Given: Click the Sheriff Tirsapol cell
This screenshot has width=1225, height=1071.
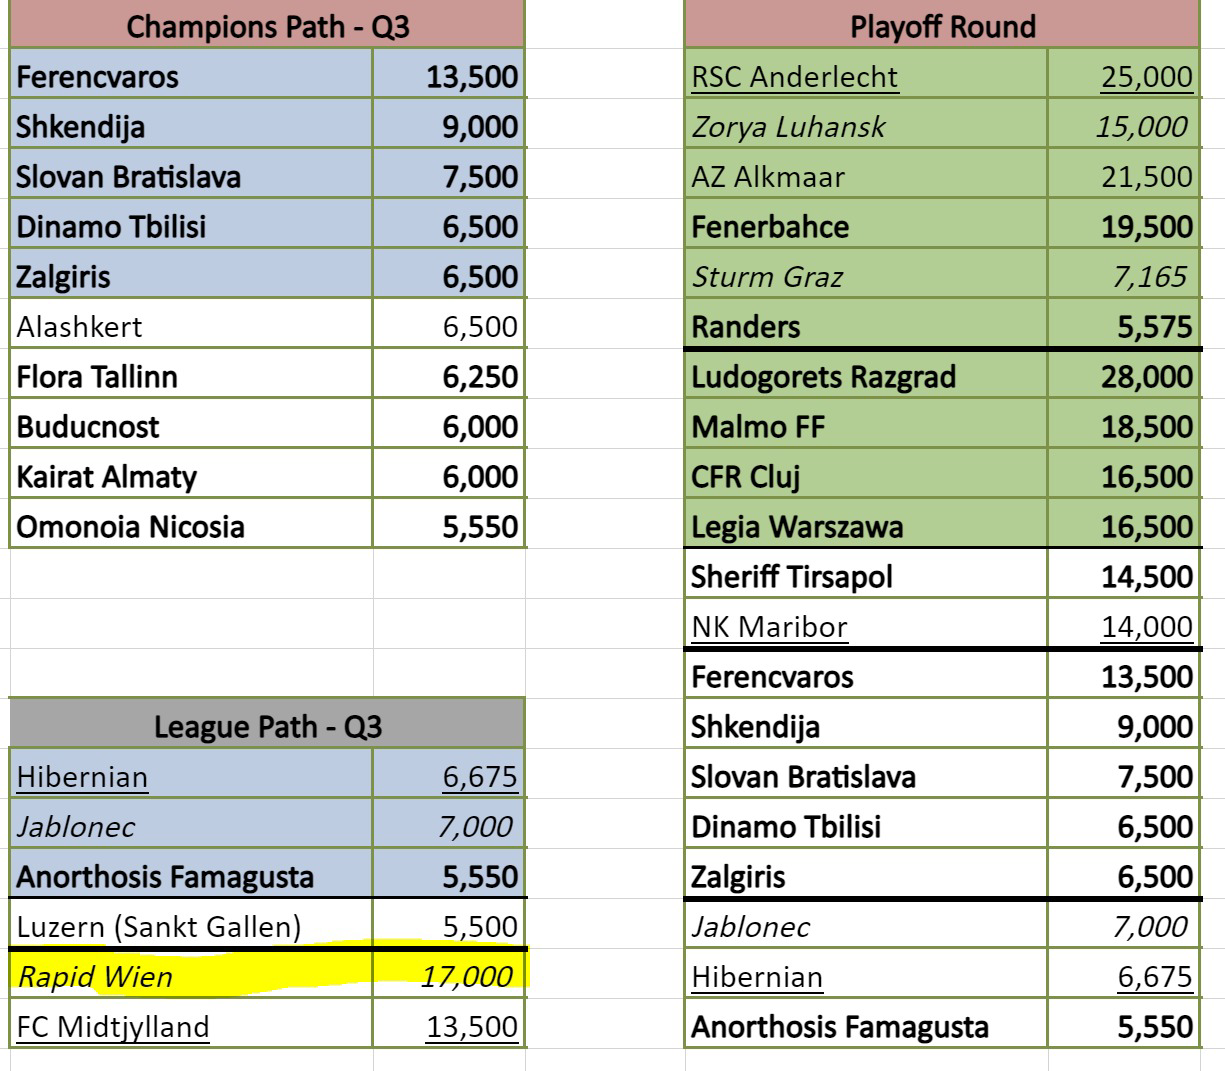Looking at the screenshot, I should [867, 576].
